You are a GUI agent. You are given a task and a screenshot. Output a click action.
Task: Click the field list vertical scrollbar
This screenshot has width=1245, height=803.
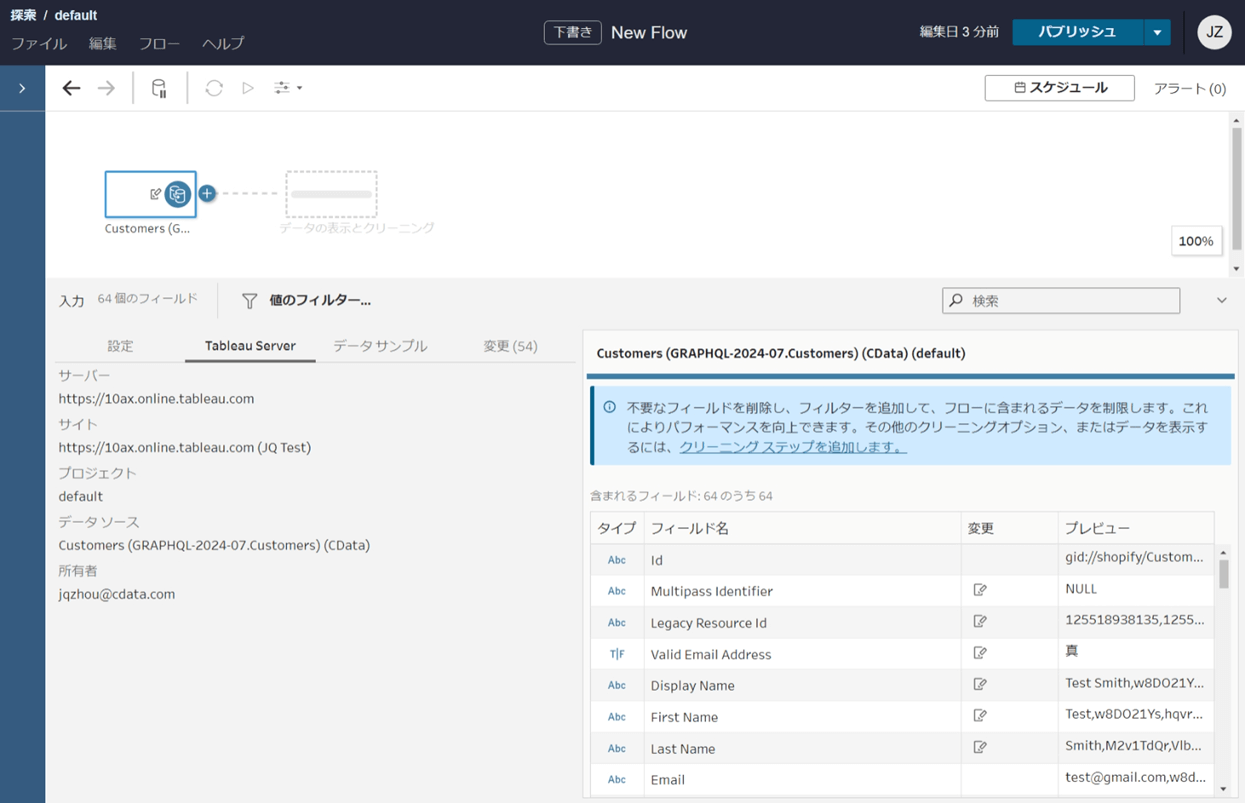[x=1223, y=574]
